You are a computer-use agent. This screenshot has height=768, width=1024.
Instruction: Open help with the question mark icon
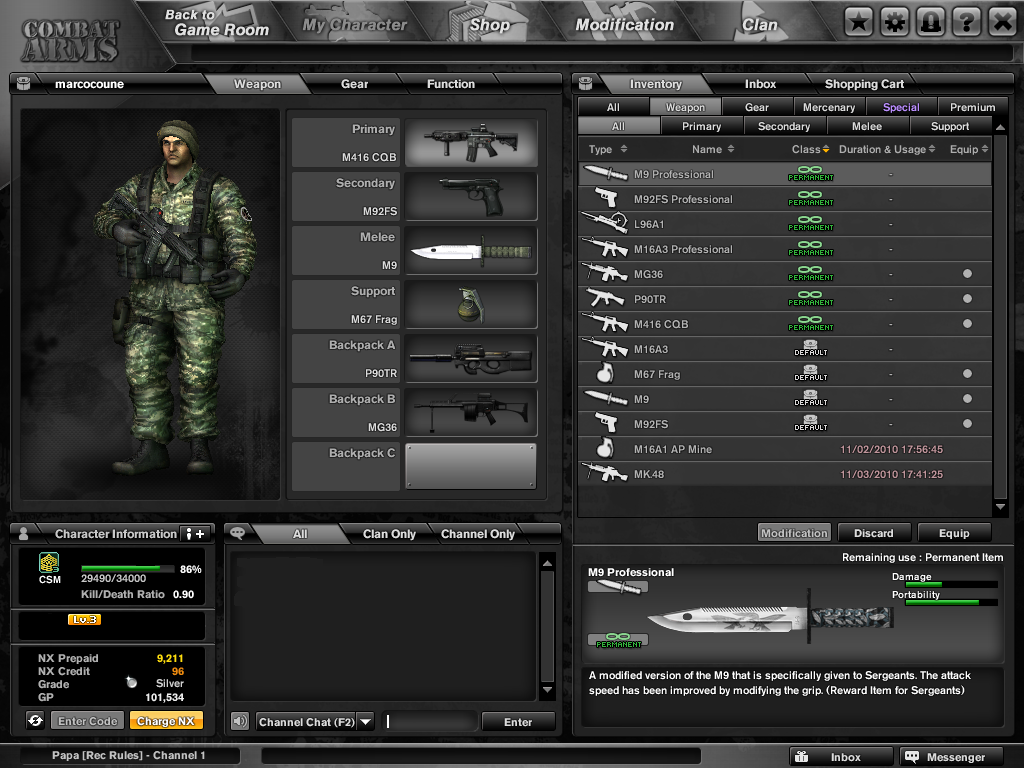click(967, 23)
